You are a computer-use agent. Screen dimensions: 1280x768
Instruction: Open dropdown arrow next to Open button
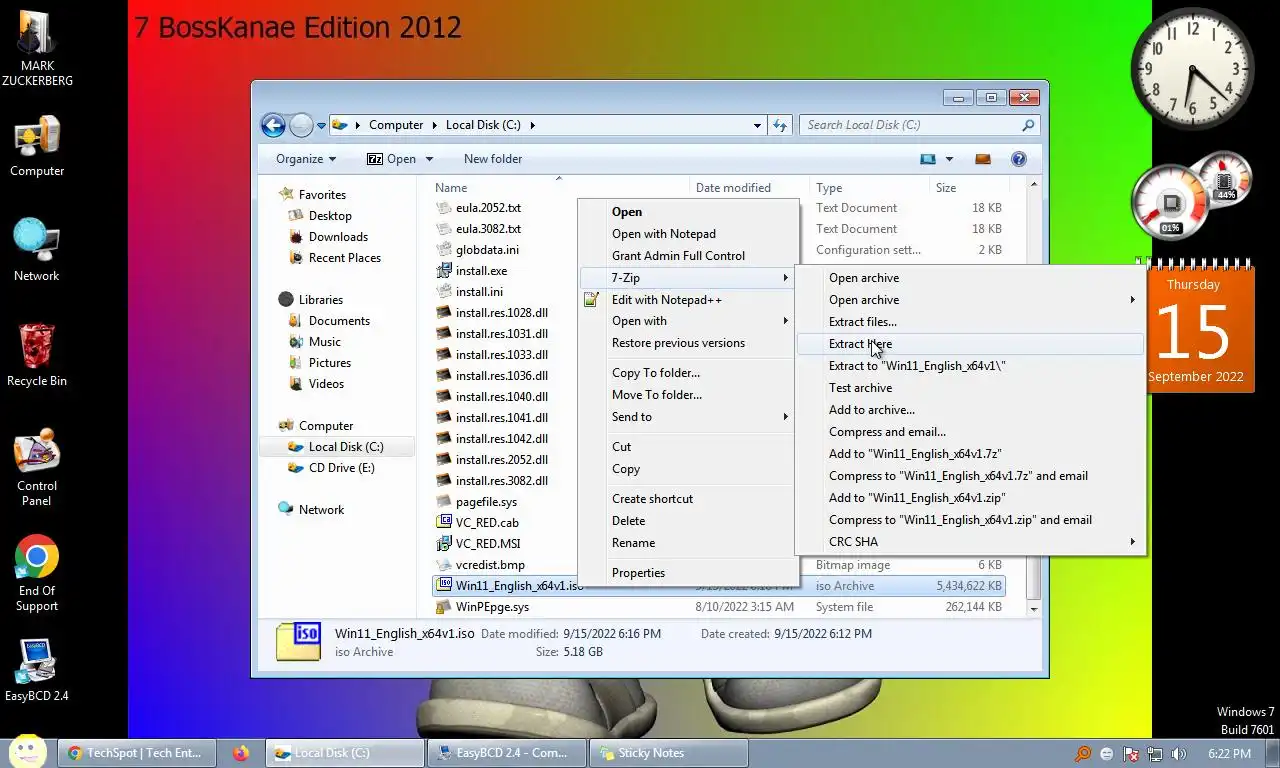[x=429, y=159]
